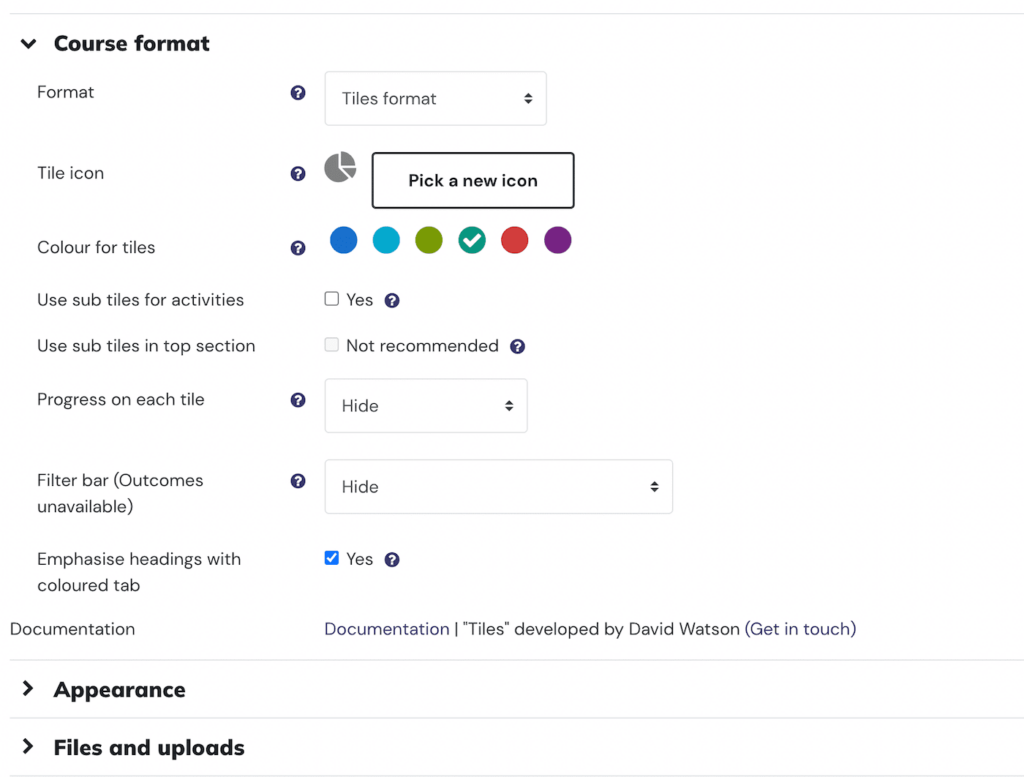Click the help icon beside Tile icon

[298, 174]
